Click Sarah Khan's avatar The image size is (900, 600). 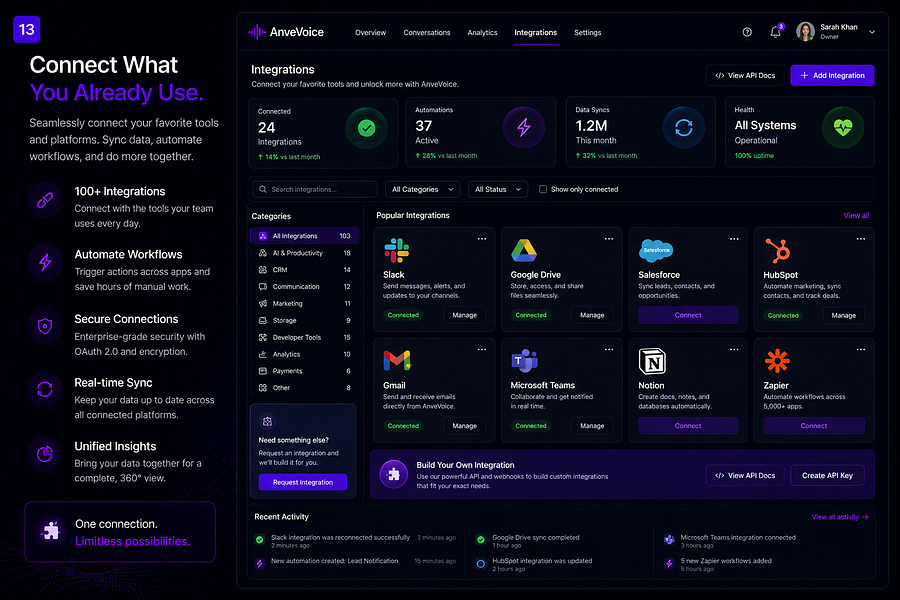coord(805,32)
